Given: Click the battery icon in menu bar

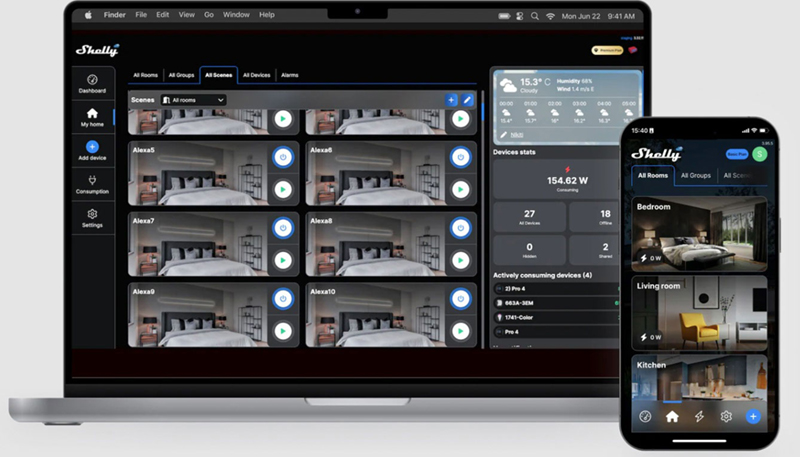Looking at the screenshot, I should [504, 16].
